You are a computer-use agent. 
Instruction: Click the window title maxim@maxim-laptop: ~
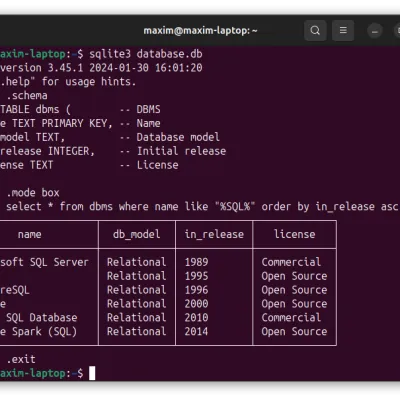point(200,31)
